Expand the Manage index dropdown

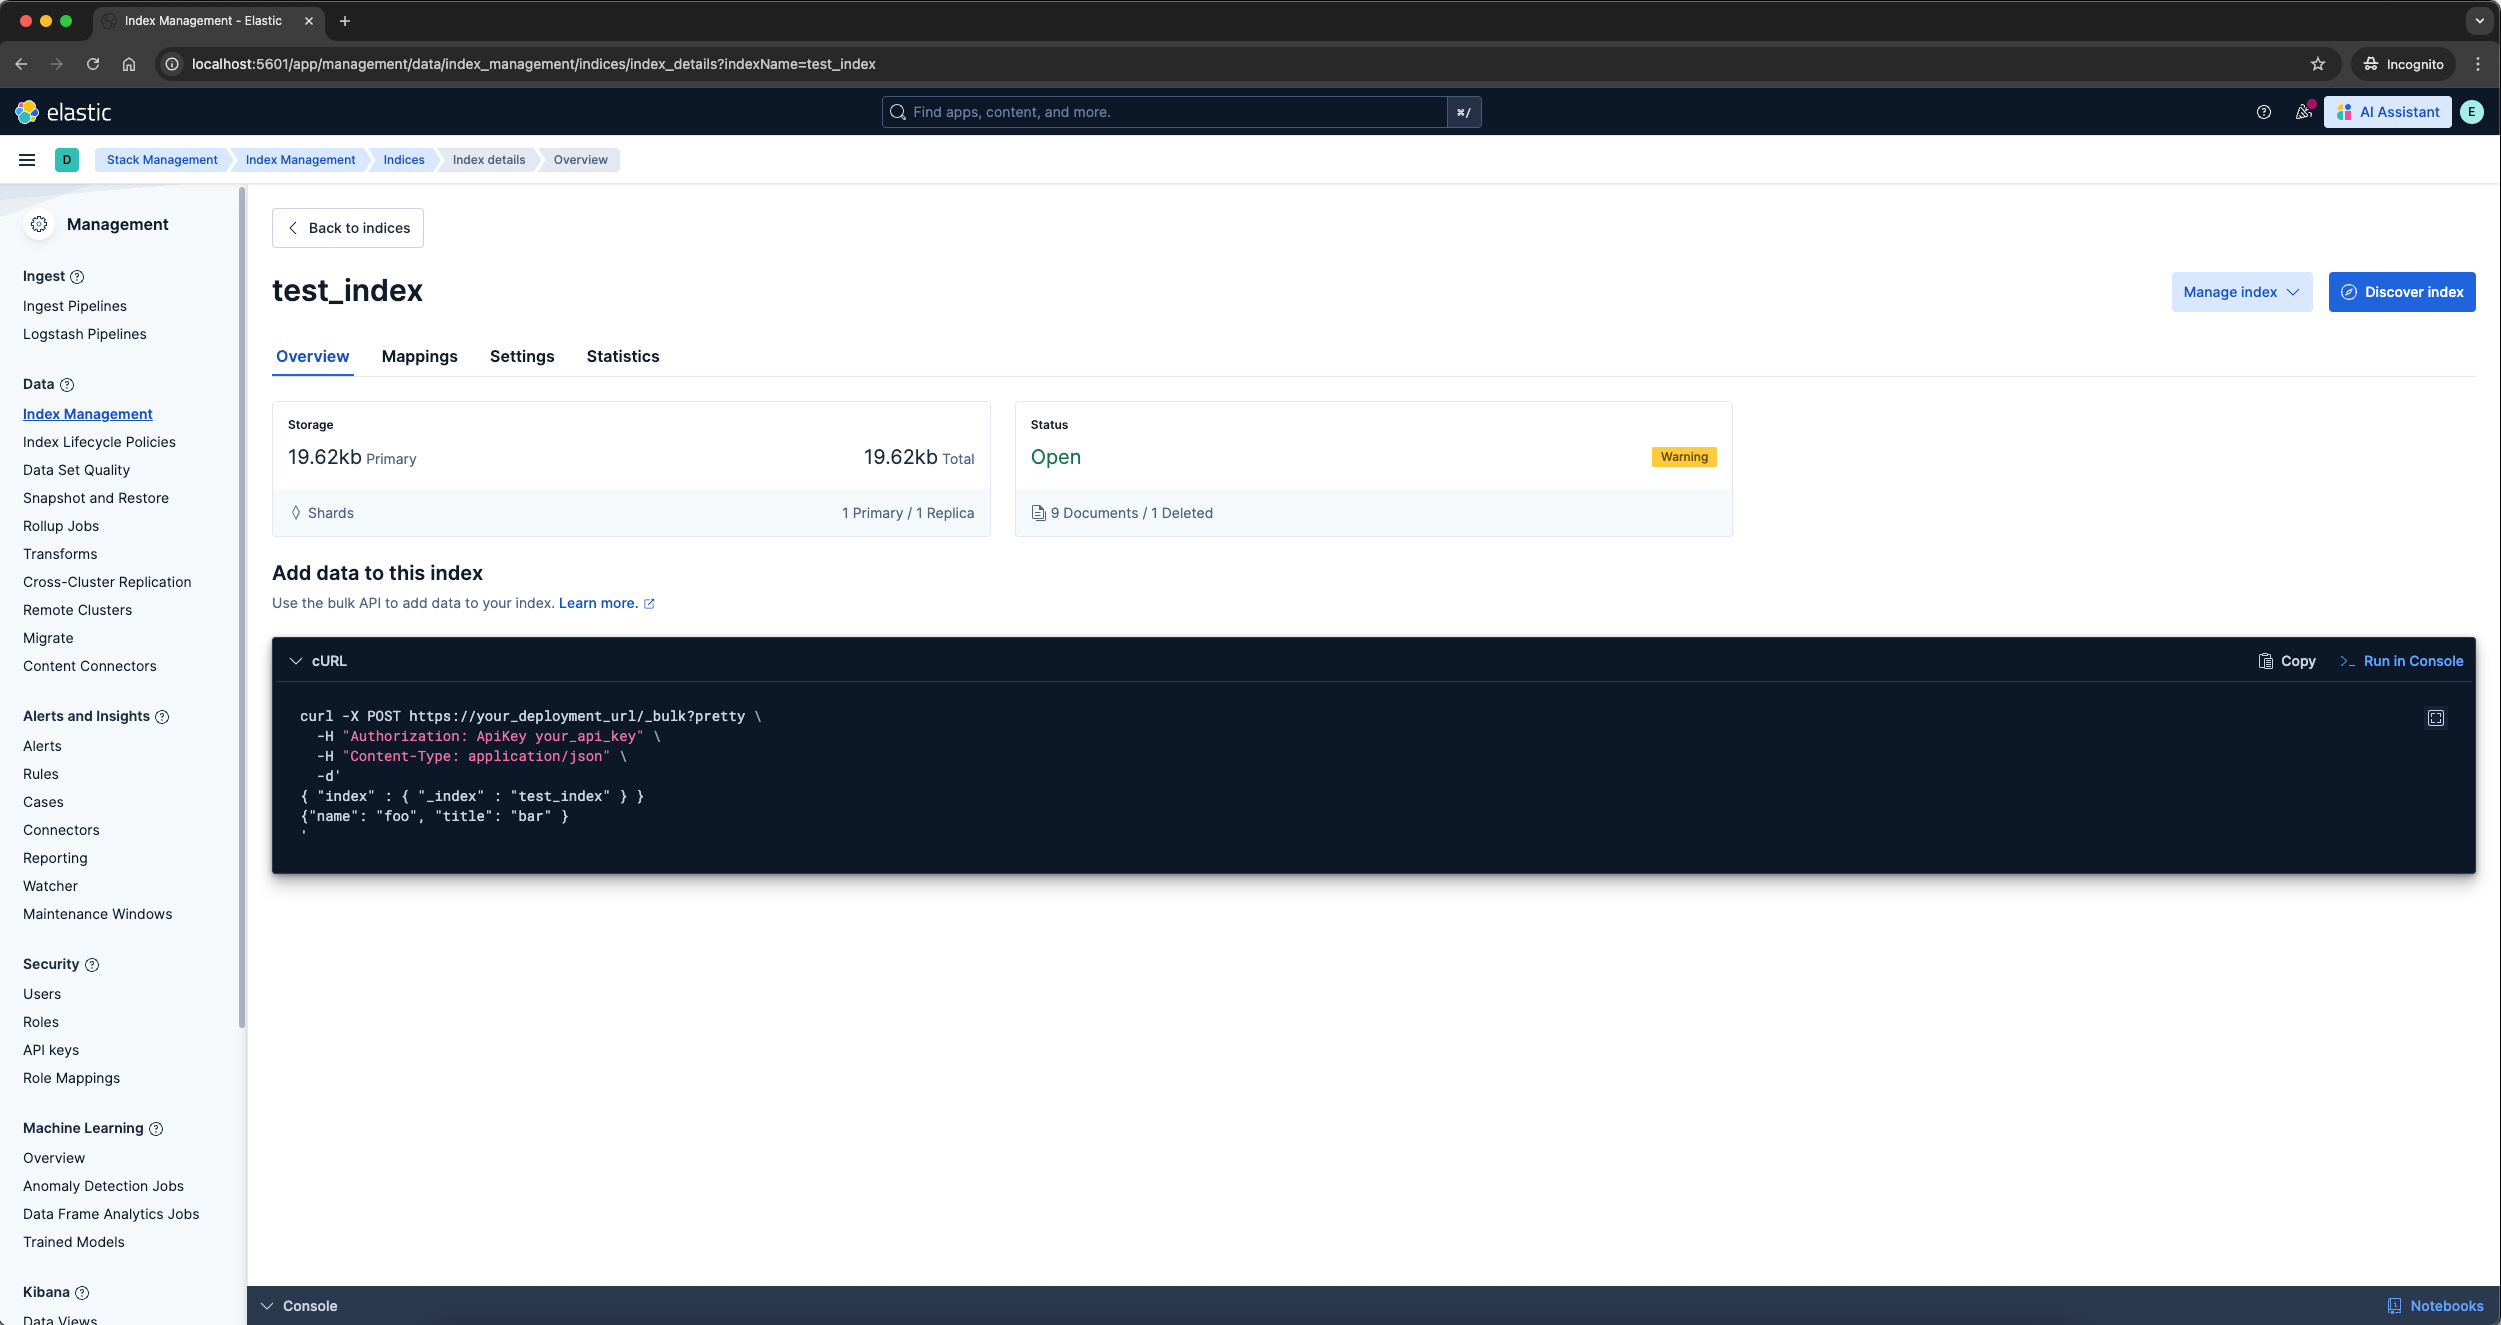(x=2242, y=291)
